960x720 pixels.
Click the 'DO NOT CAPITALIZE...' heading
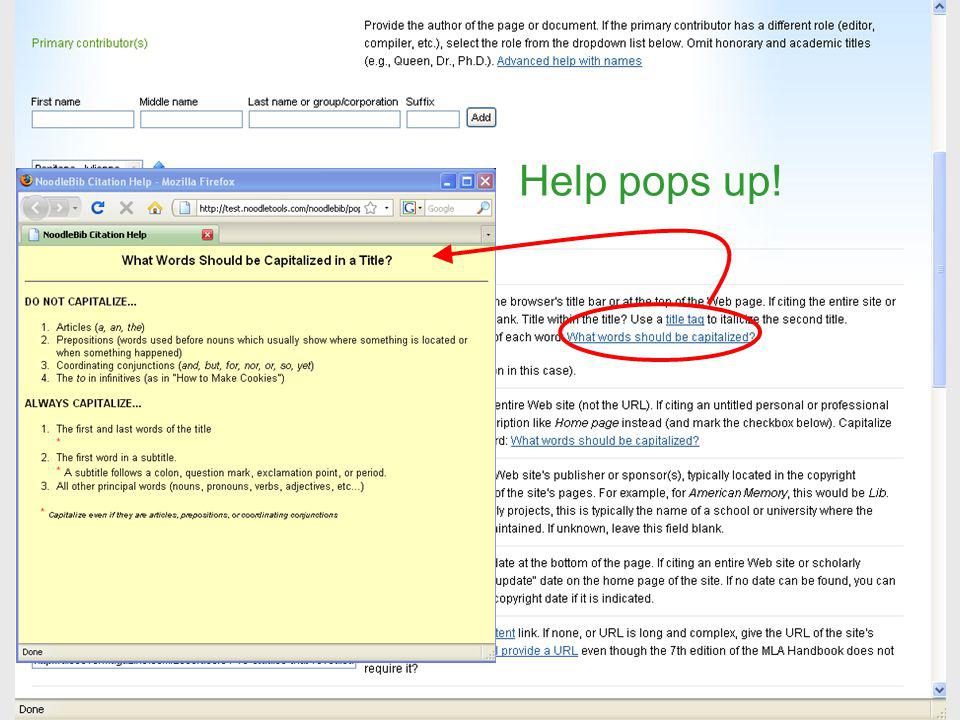(80, 302)
